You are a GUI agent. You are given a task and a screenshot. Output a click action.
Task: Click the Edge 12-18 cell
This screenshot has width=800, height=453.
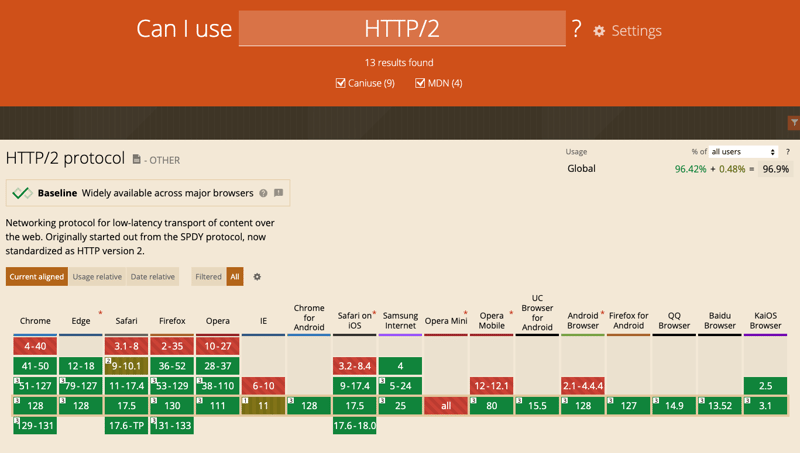click(81, 366)
